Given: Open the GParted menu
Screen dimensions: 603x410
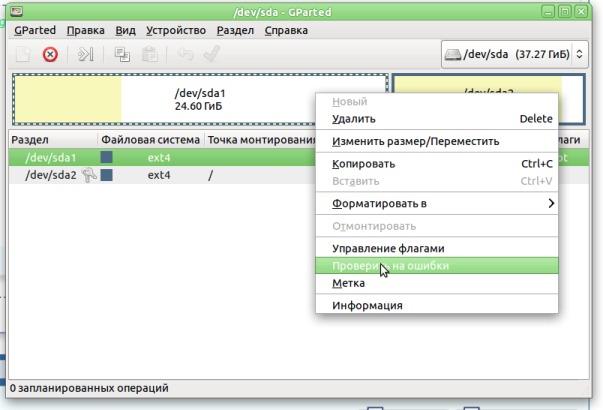Looking at the screenshot, I should [x=35, y=30].
